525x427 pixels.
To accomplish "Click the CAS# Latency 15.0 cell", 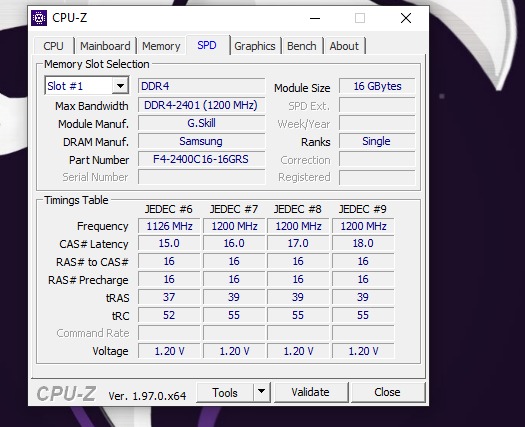I will click(x=169, y=243).
